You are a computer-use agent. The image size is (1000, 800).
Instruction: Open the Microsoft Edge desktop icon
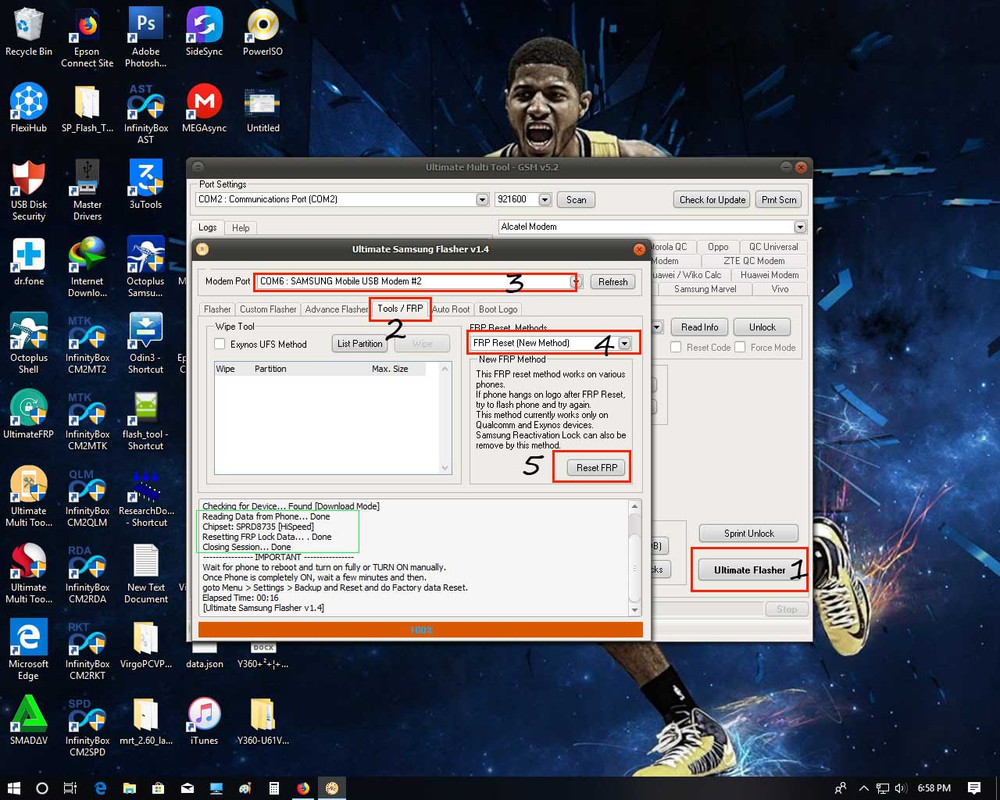point(29,649)
